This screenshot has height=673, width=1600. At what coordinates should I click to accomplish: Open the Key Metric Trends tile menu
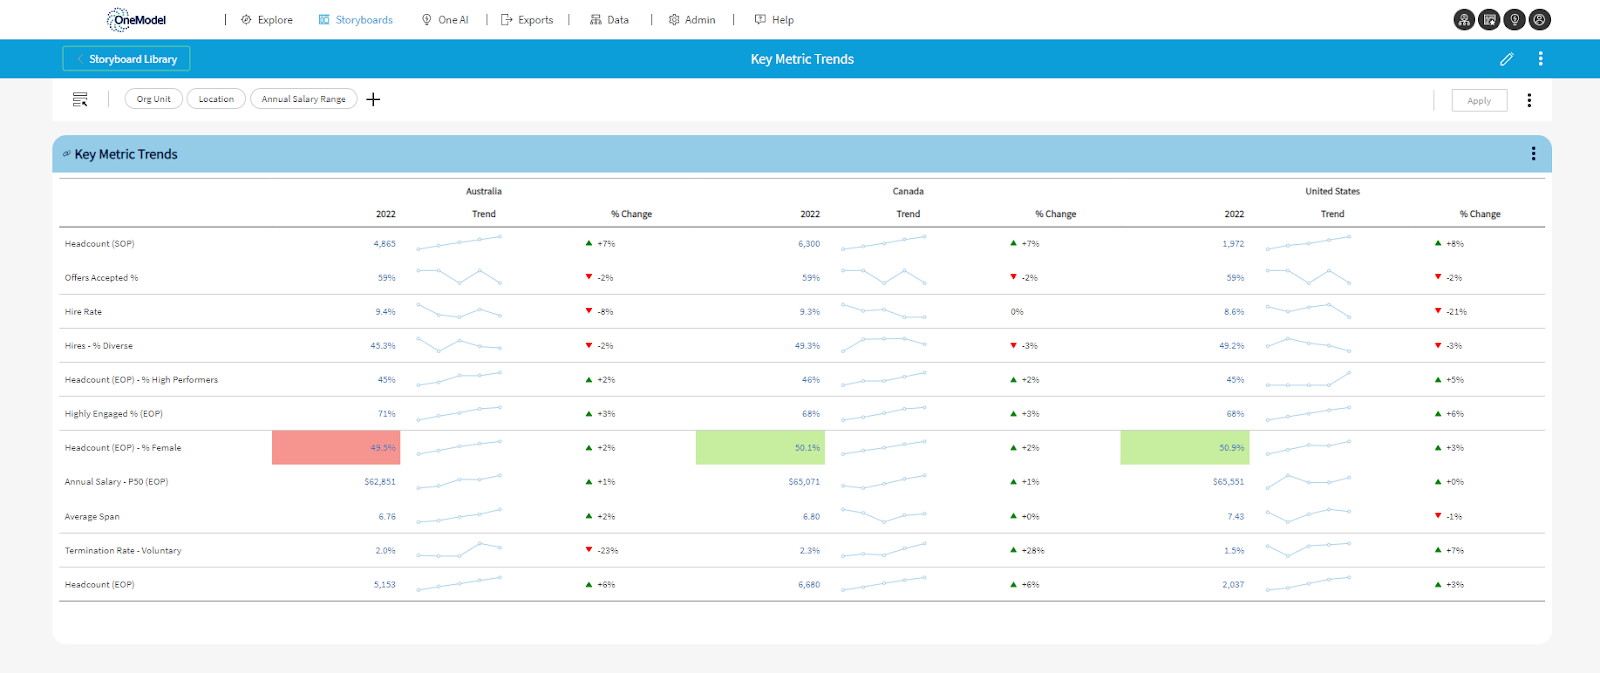click(x=1533, y=154)
